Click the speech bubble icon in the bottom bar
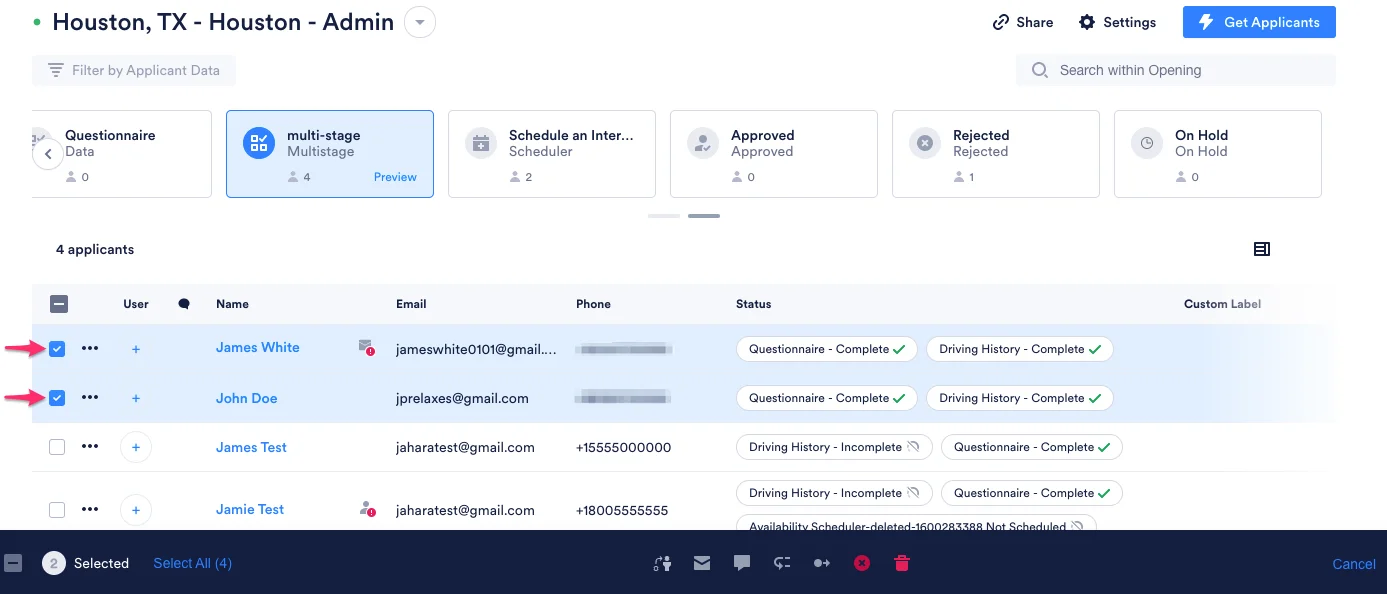The height and width of the screenshot is (594, 1387). (742, 563)
